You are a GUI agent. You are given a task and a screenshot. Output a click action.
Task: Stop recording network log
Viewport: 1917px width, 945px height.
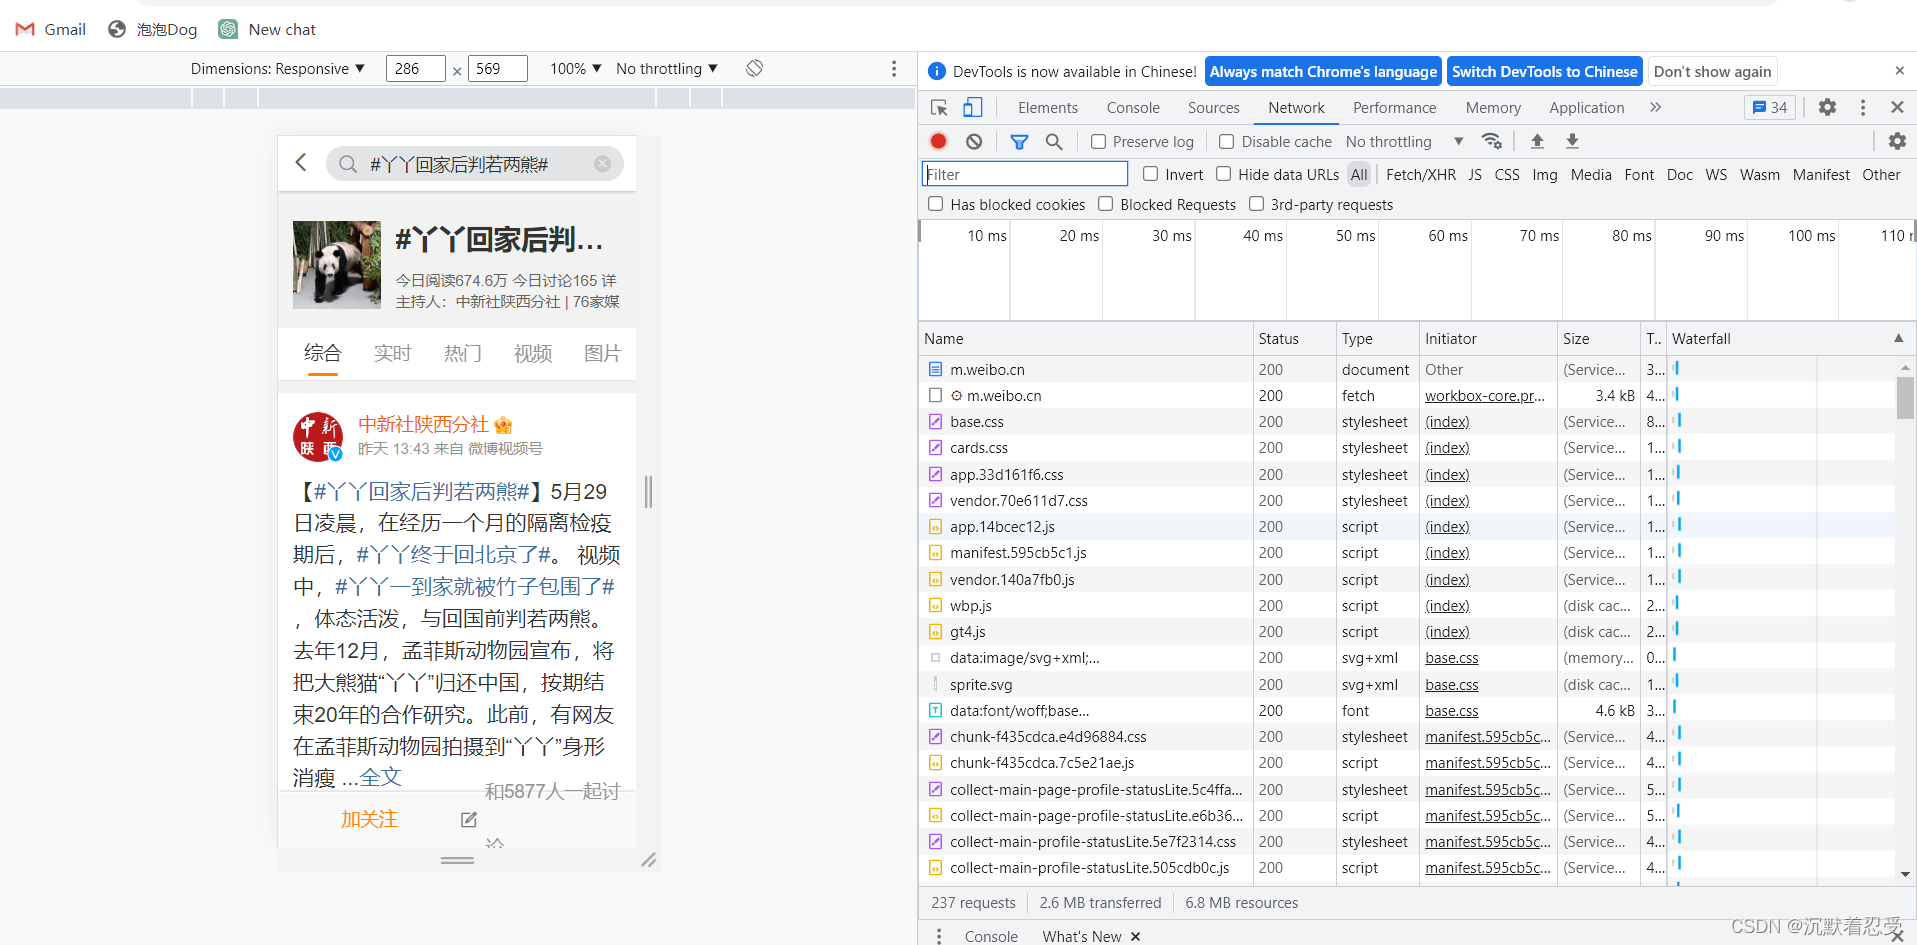[938, 141]
